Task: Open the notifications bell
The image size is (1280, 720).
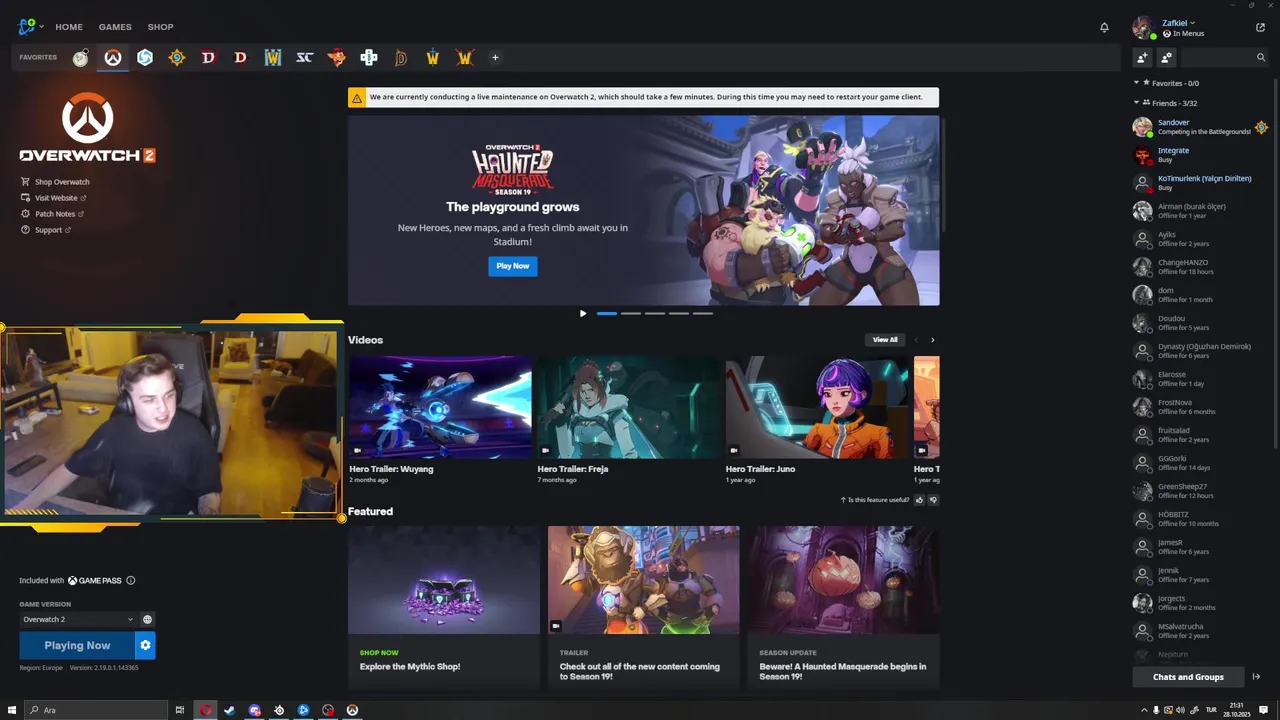Action: 1104,27
